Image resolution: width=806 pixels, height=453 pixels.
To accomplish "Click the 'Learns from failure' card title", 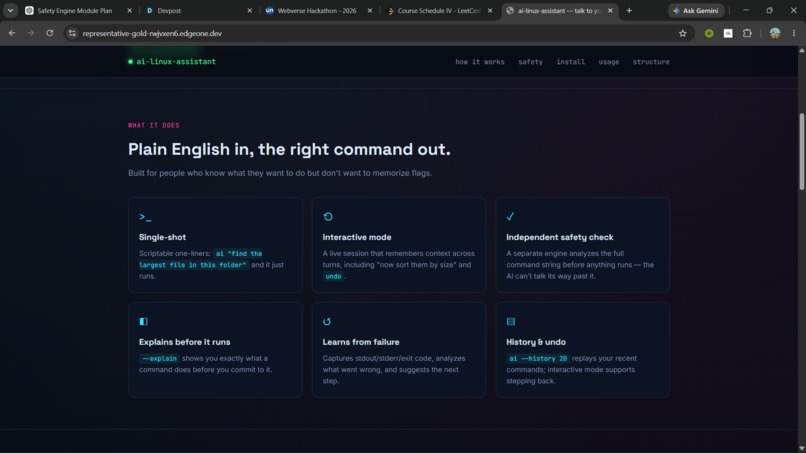I will [361, 342].
